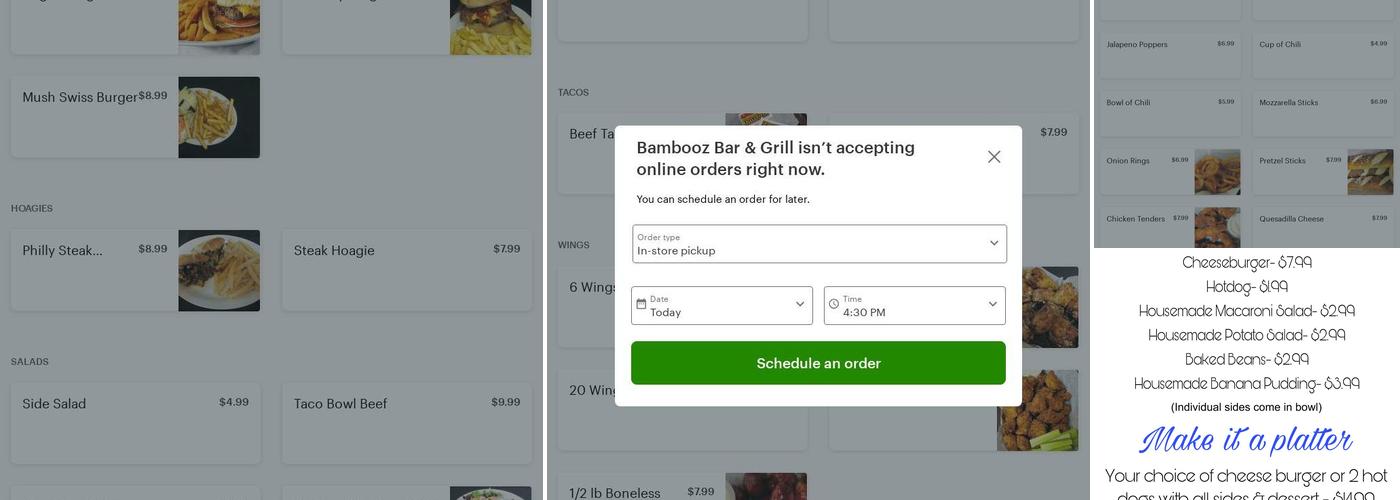Open the Onion Rings item

click(x=1170, y=172)
